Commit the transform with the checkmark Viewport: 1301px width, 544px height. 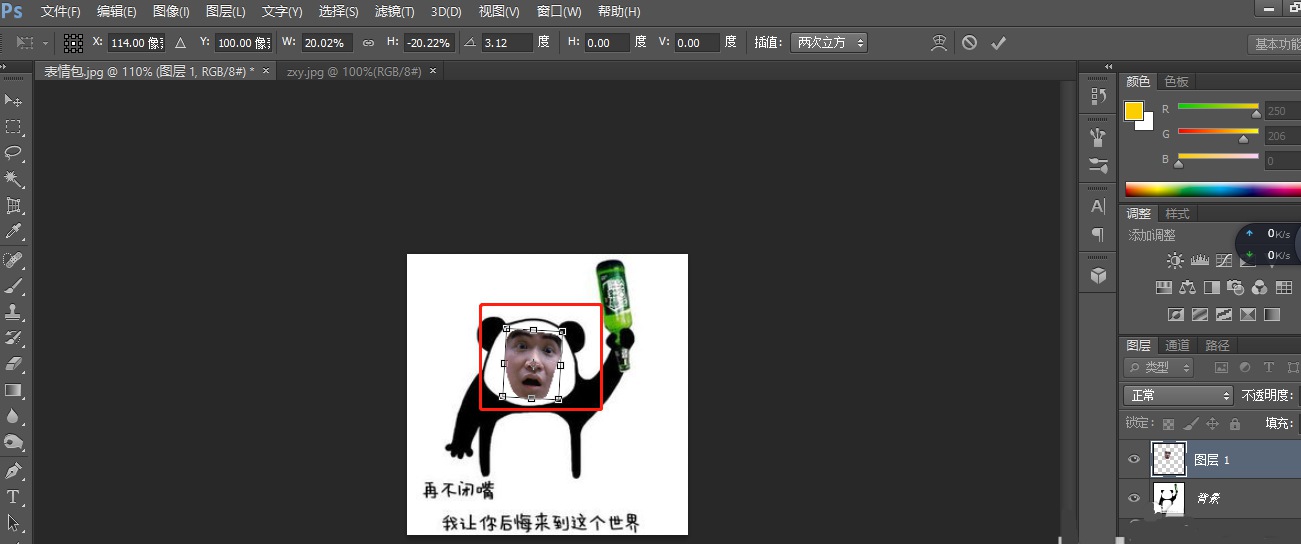coord(997,43)
